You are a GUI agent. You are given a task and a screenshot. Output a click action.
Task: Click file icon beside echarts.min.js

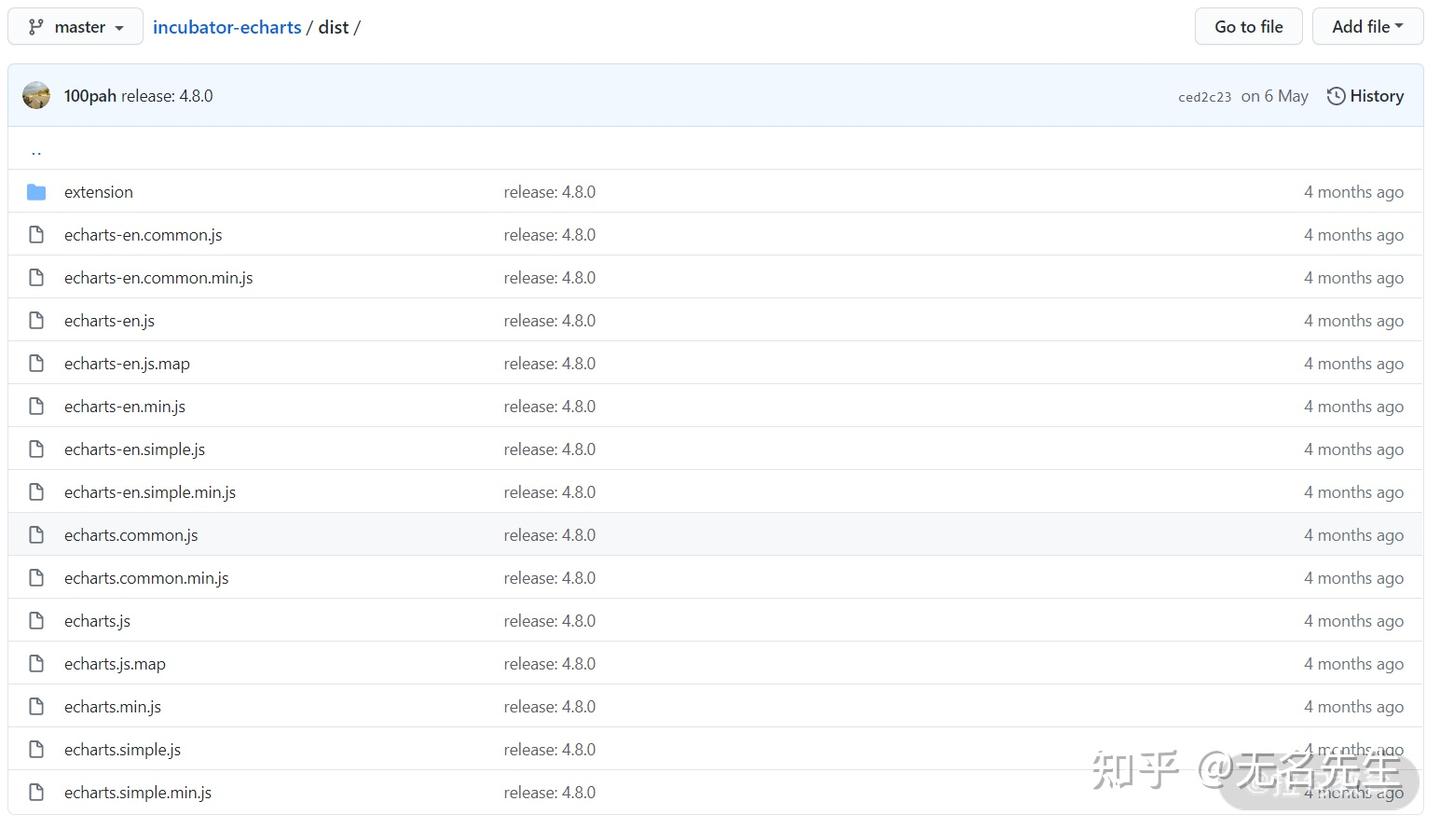click(x=36, y=708)
